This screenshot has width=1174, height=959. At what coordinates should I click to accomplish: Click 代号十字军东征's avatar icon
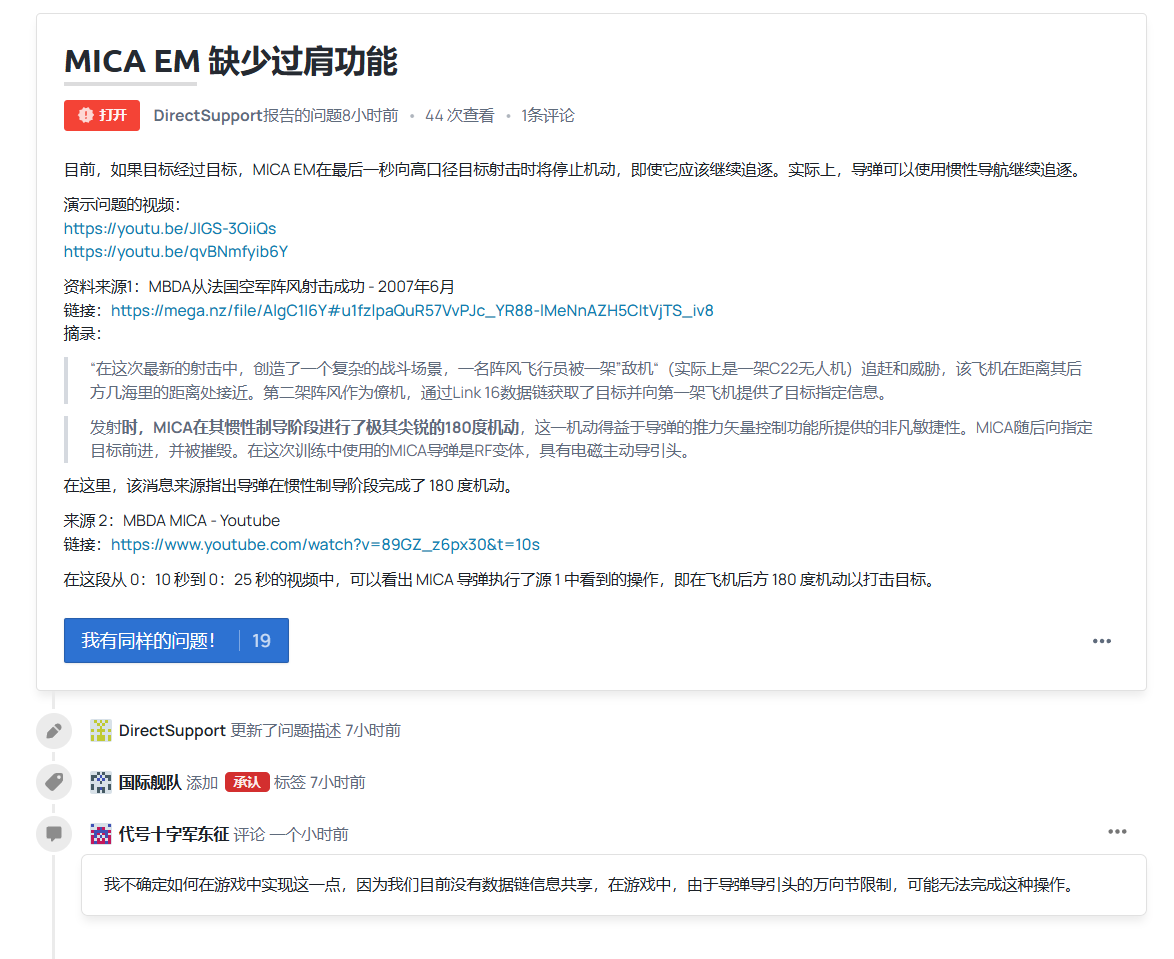coord(100,834)
